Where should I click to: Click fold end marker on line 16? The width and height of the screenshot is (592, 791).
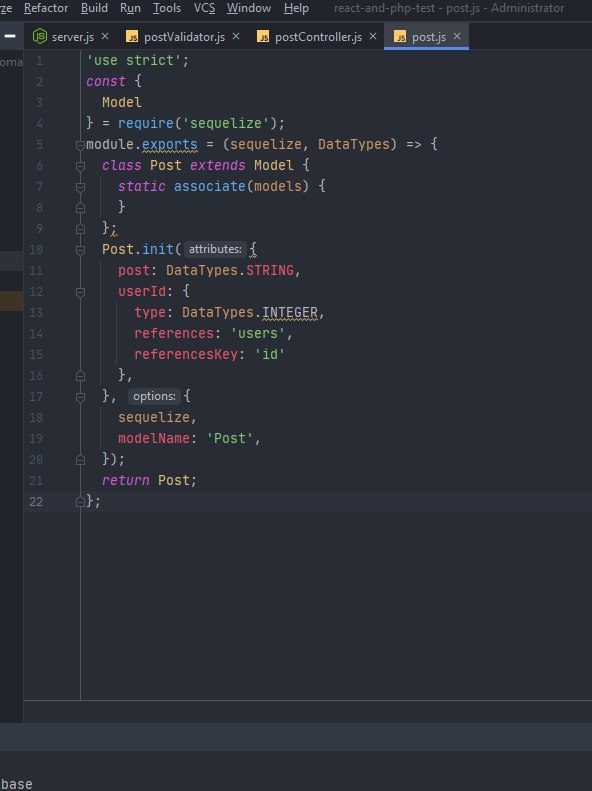80,376
